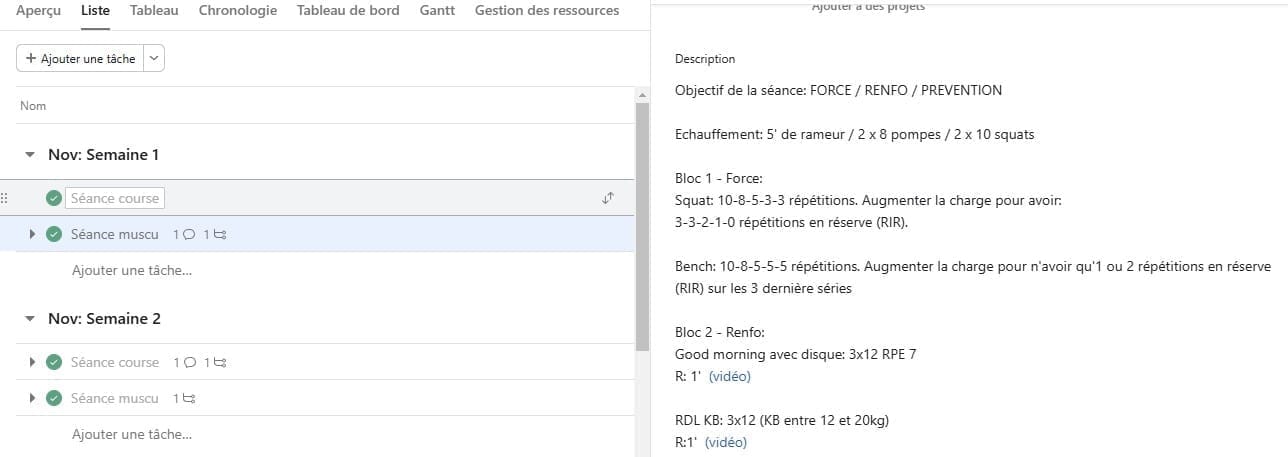Open dropdown arrow next to Ajouter une tâche
This screenshot has height=457, width=1288.
point(154,59)
